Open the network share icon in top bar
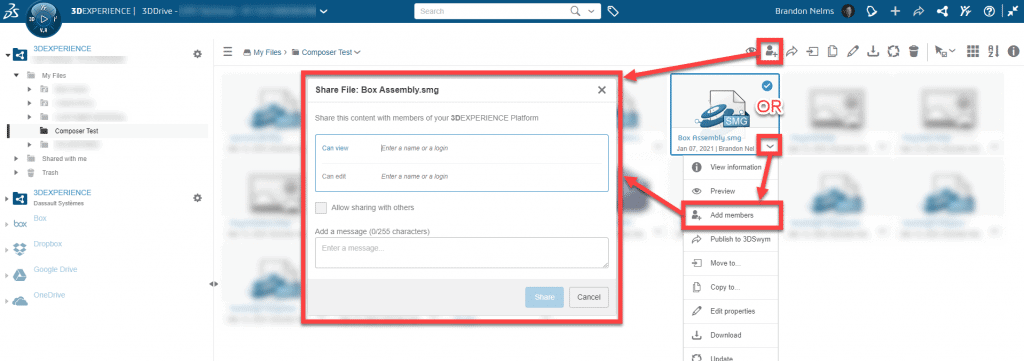The image size is (1024, 361). tap(942, 11)
